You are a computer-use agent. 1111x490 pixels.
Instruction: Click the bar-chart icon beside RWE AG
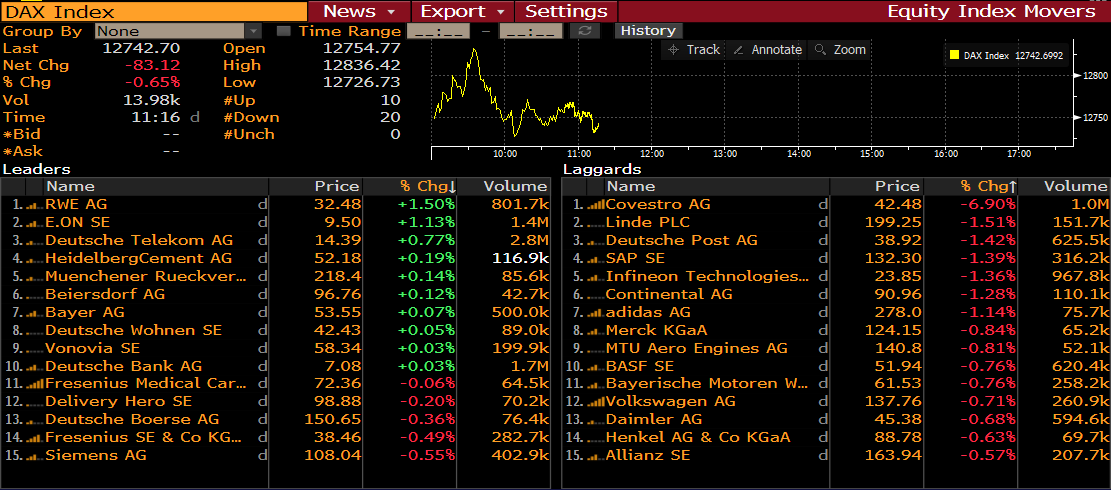35,205
